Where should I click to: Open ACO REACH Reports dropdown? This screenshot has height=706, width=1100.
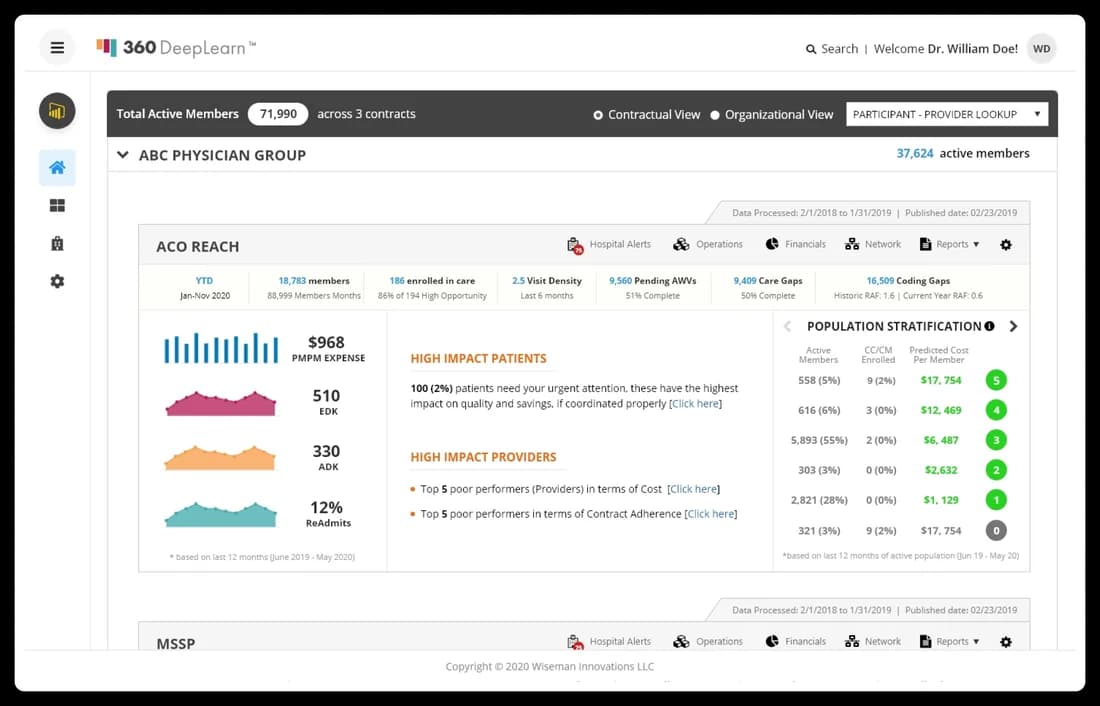pyautogui.click(x=949, y=244)
